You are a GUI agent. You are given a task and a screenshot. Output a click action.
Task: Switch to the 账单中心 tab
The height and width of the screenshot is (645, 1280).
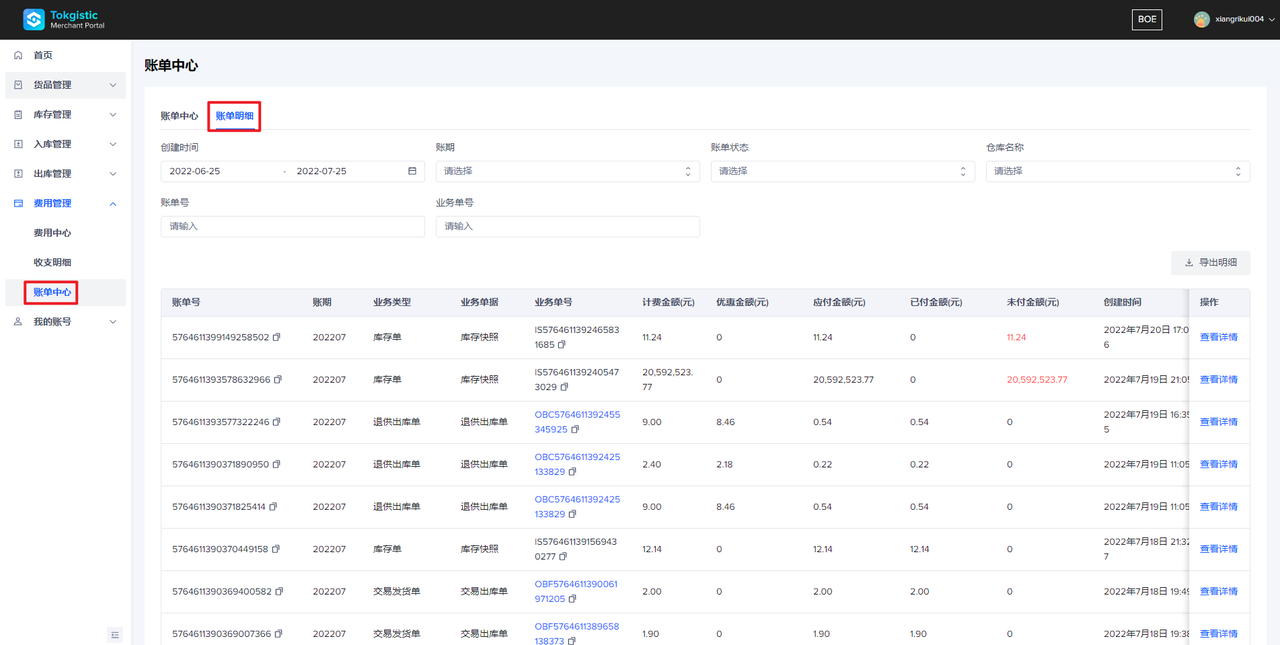179,116
